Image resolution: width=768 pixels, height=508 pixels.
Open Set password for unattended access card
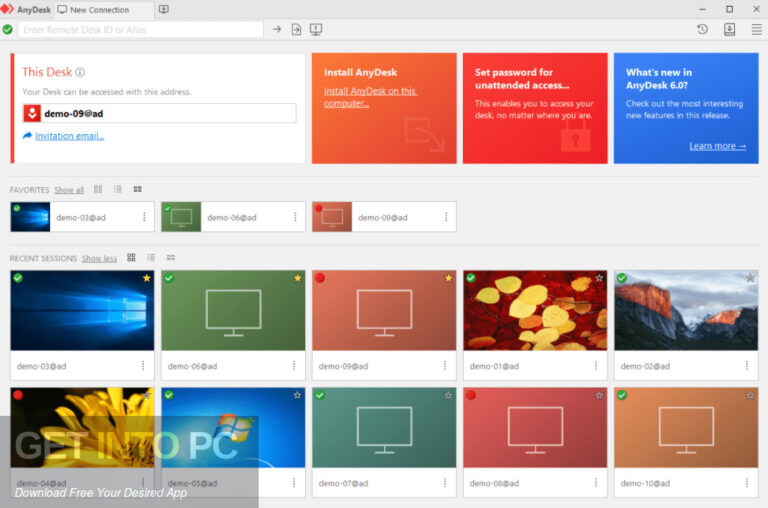pos(535,108)
